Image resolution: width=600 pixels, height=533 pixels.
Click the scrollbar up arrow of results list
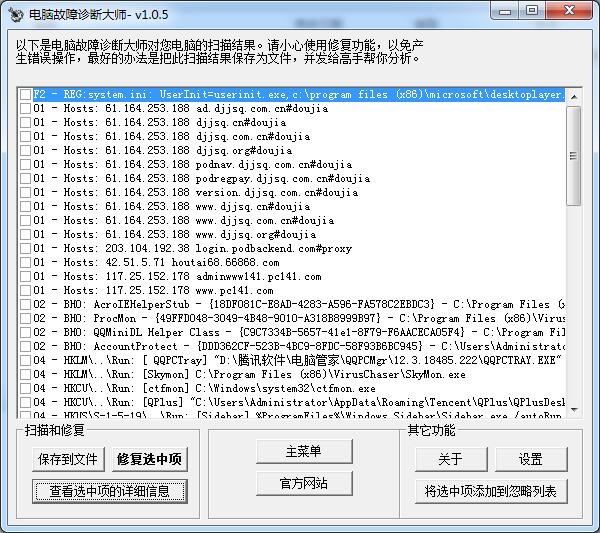click(x=574, y=97)
